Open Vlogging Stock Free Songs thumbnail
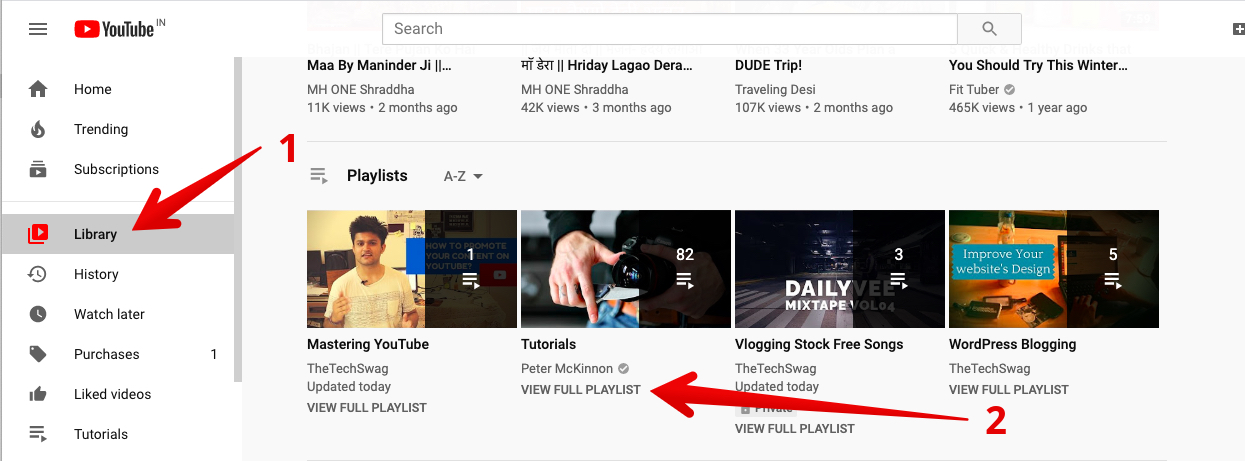The width and height of the screenshot is (1245, 461). 840,269
